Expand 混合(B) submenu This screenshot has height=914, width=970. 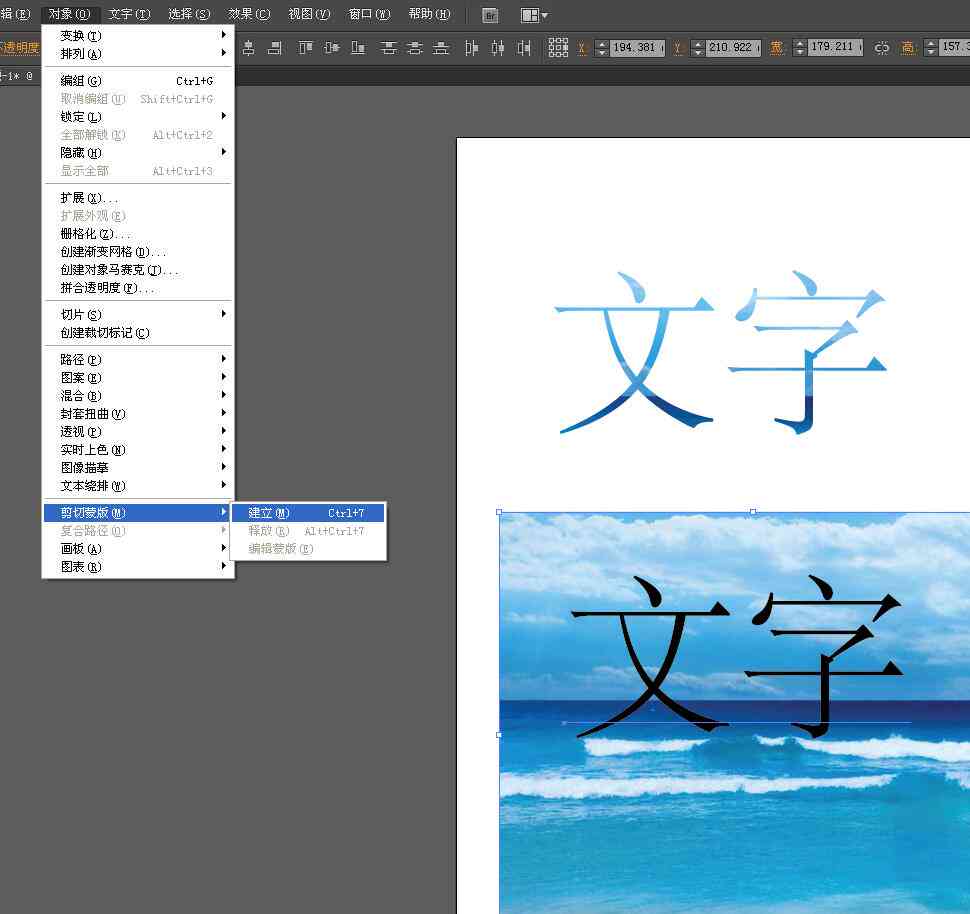pyautogui.click(x=138, y=396)
